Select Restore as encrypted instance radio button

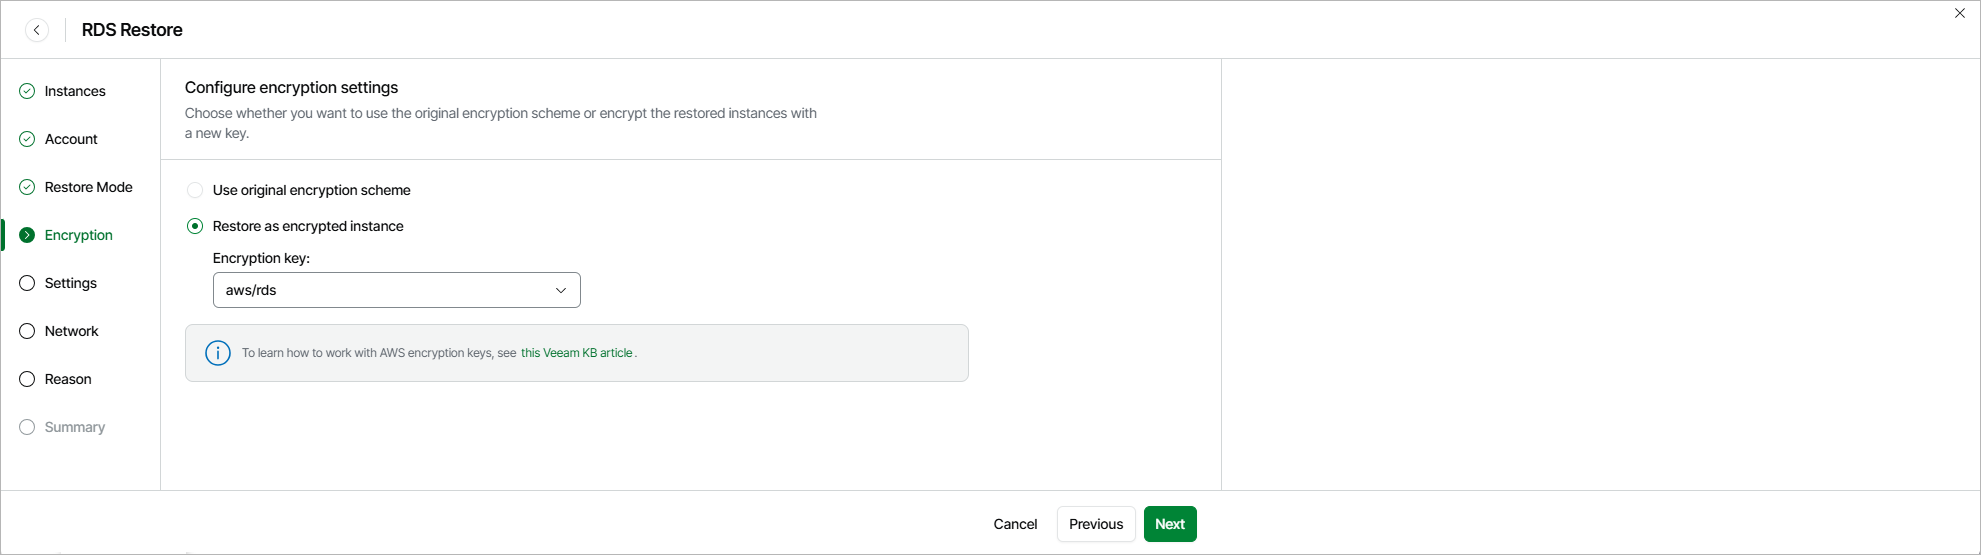pos(195,226)
